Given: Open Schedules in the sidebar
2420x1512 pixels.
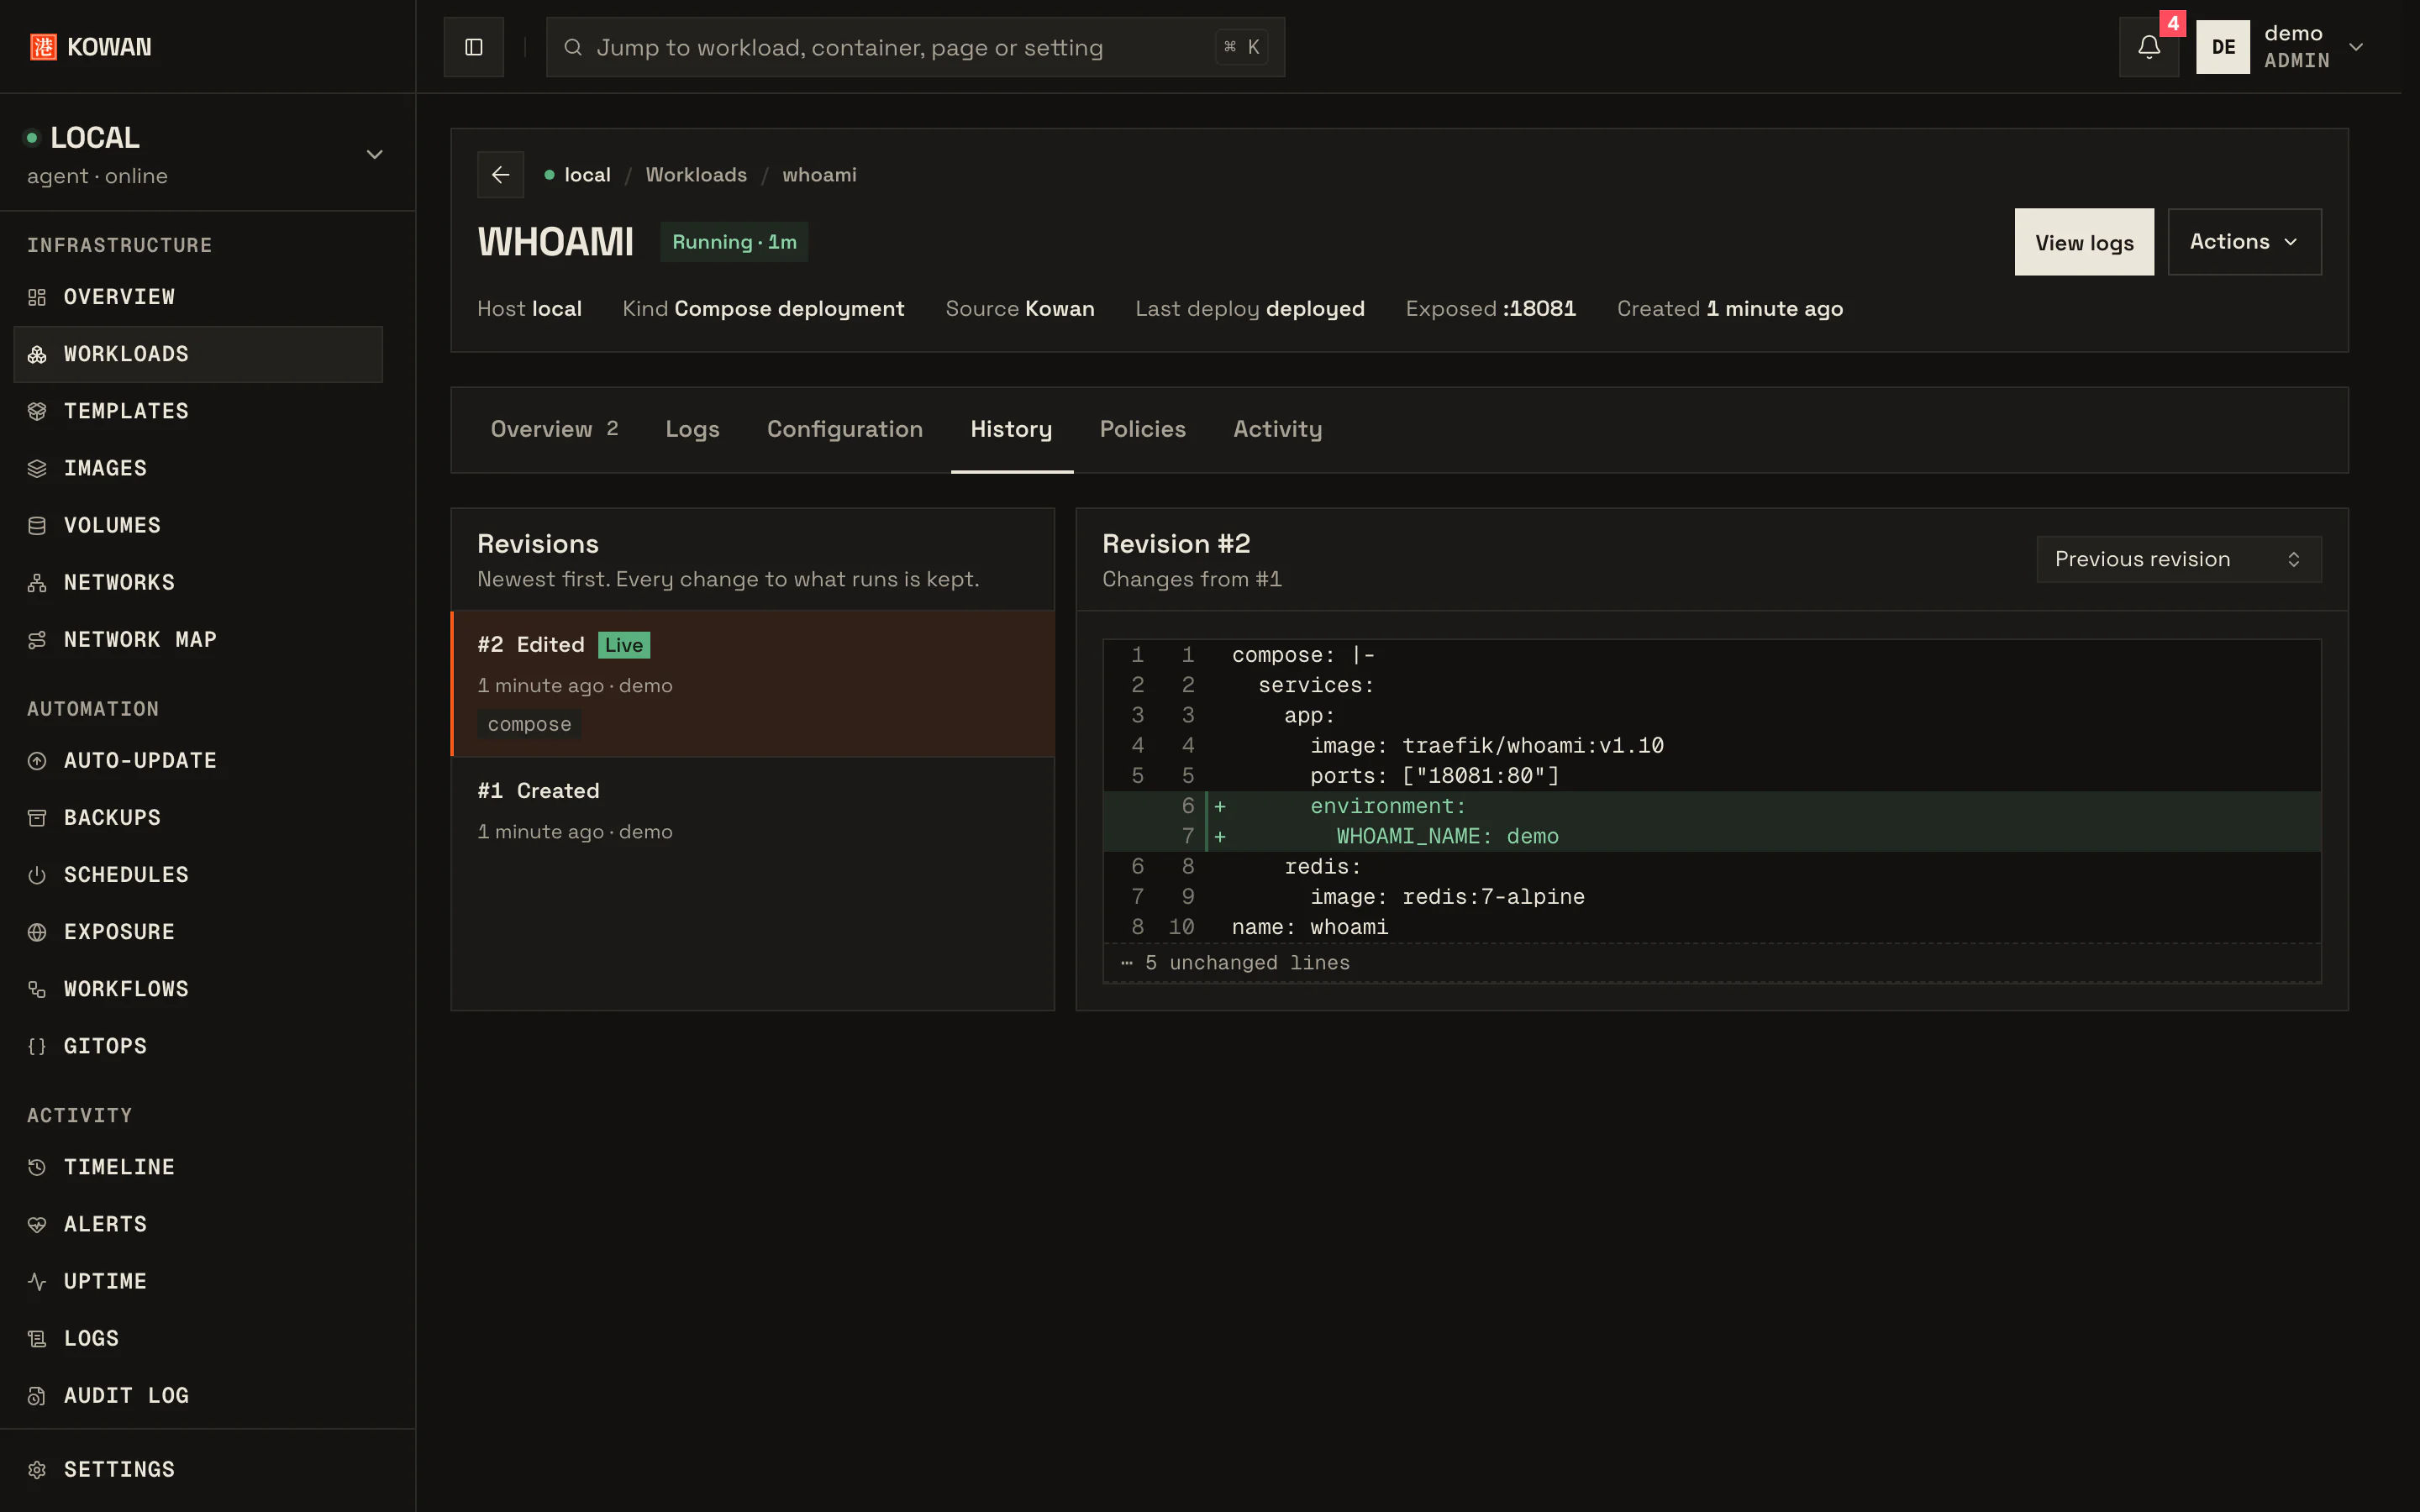Looking at the screenshot, I should [198, 874].
